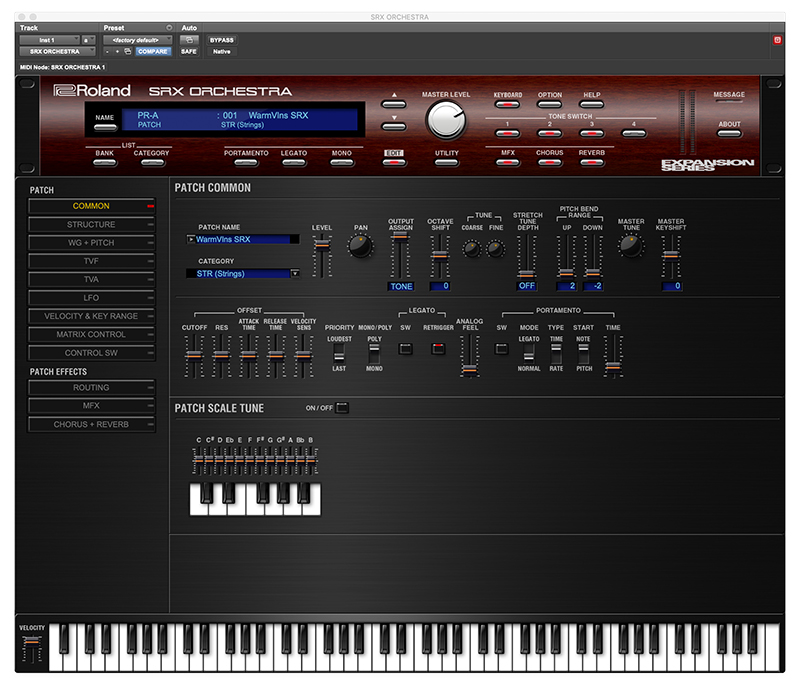Toggle Tone Switch 2

pos(549,133)
